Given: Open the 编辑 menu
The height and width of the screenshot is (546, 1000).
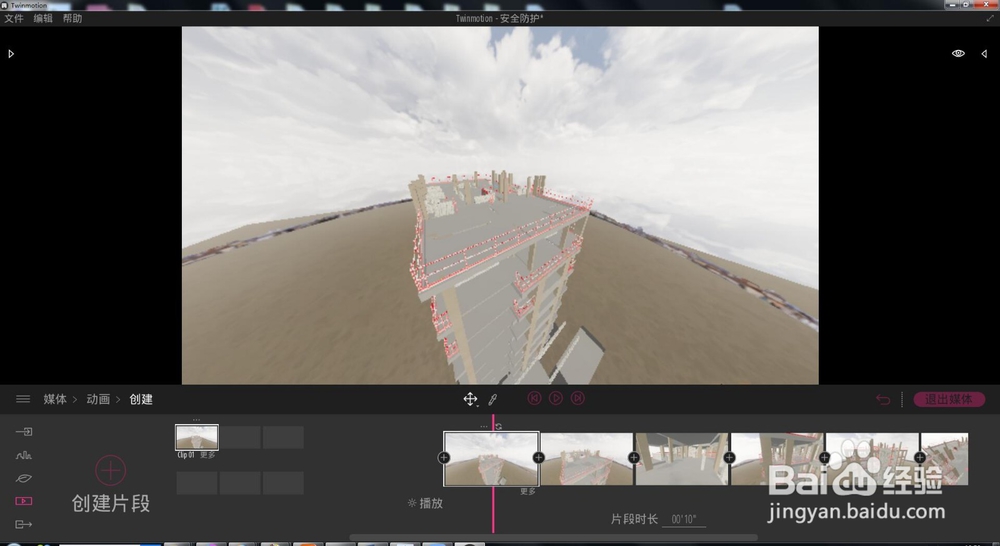Looking at the screenshot, I should [x=43, y=18].
